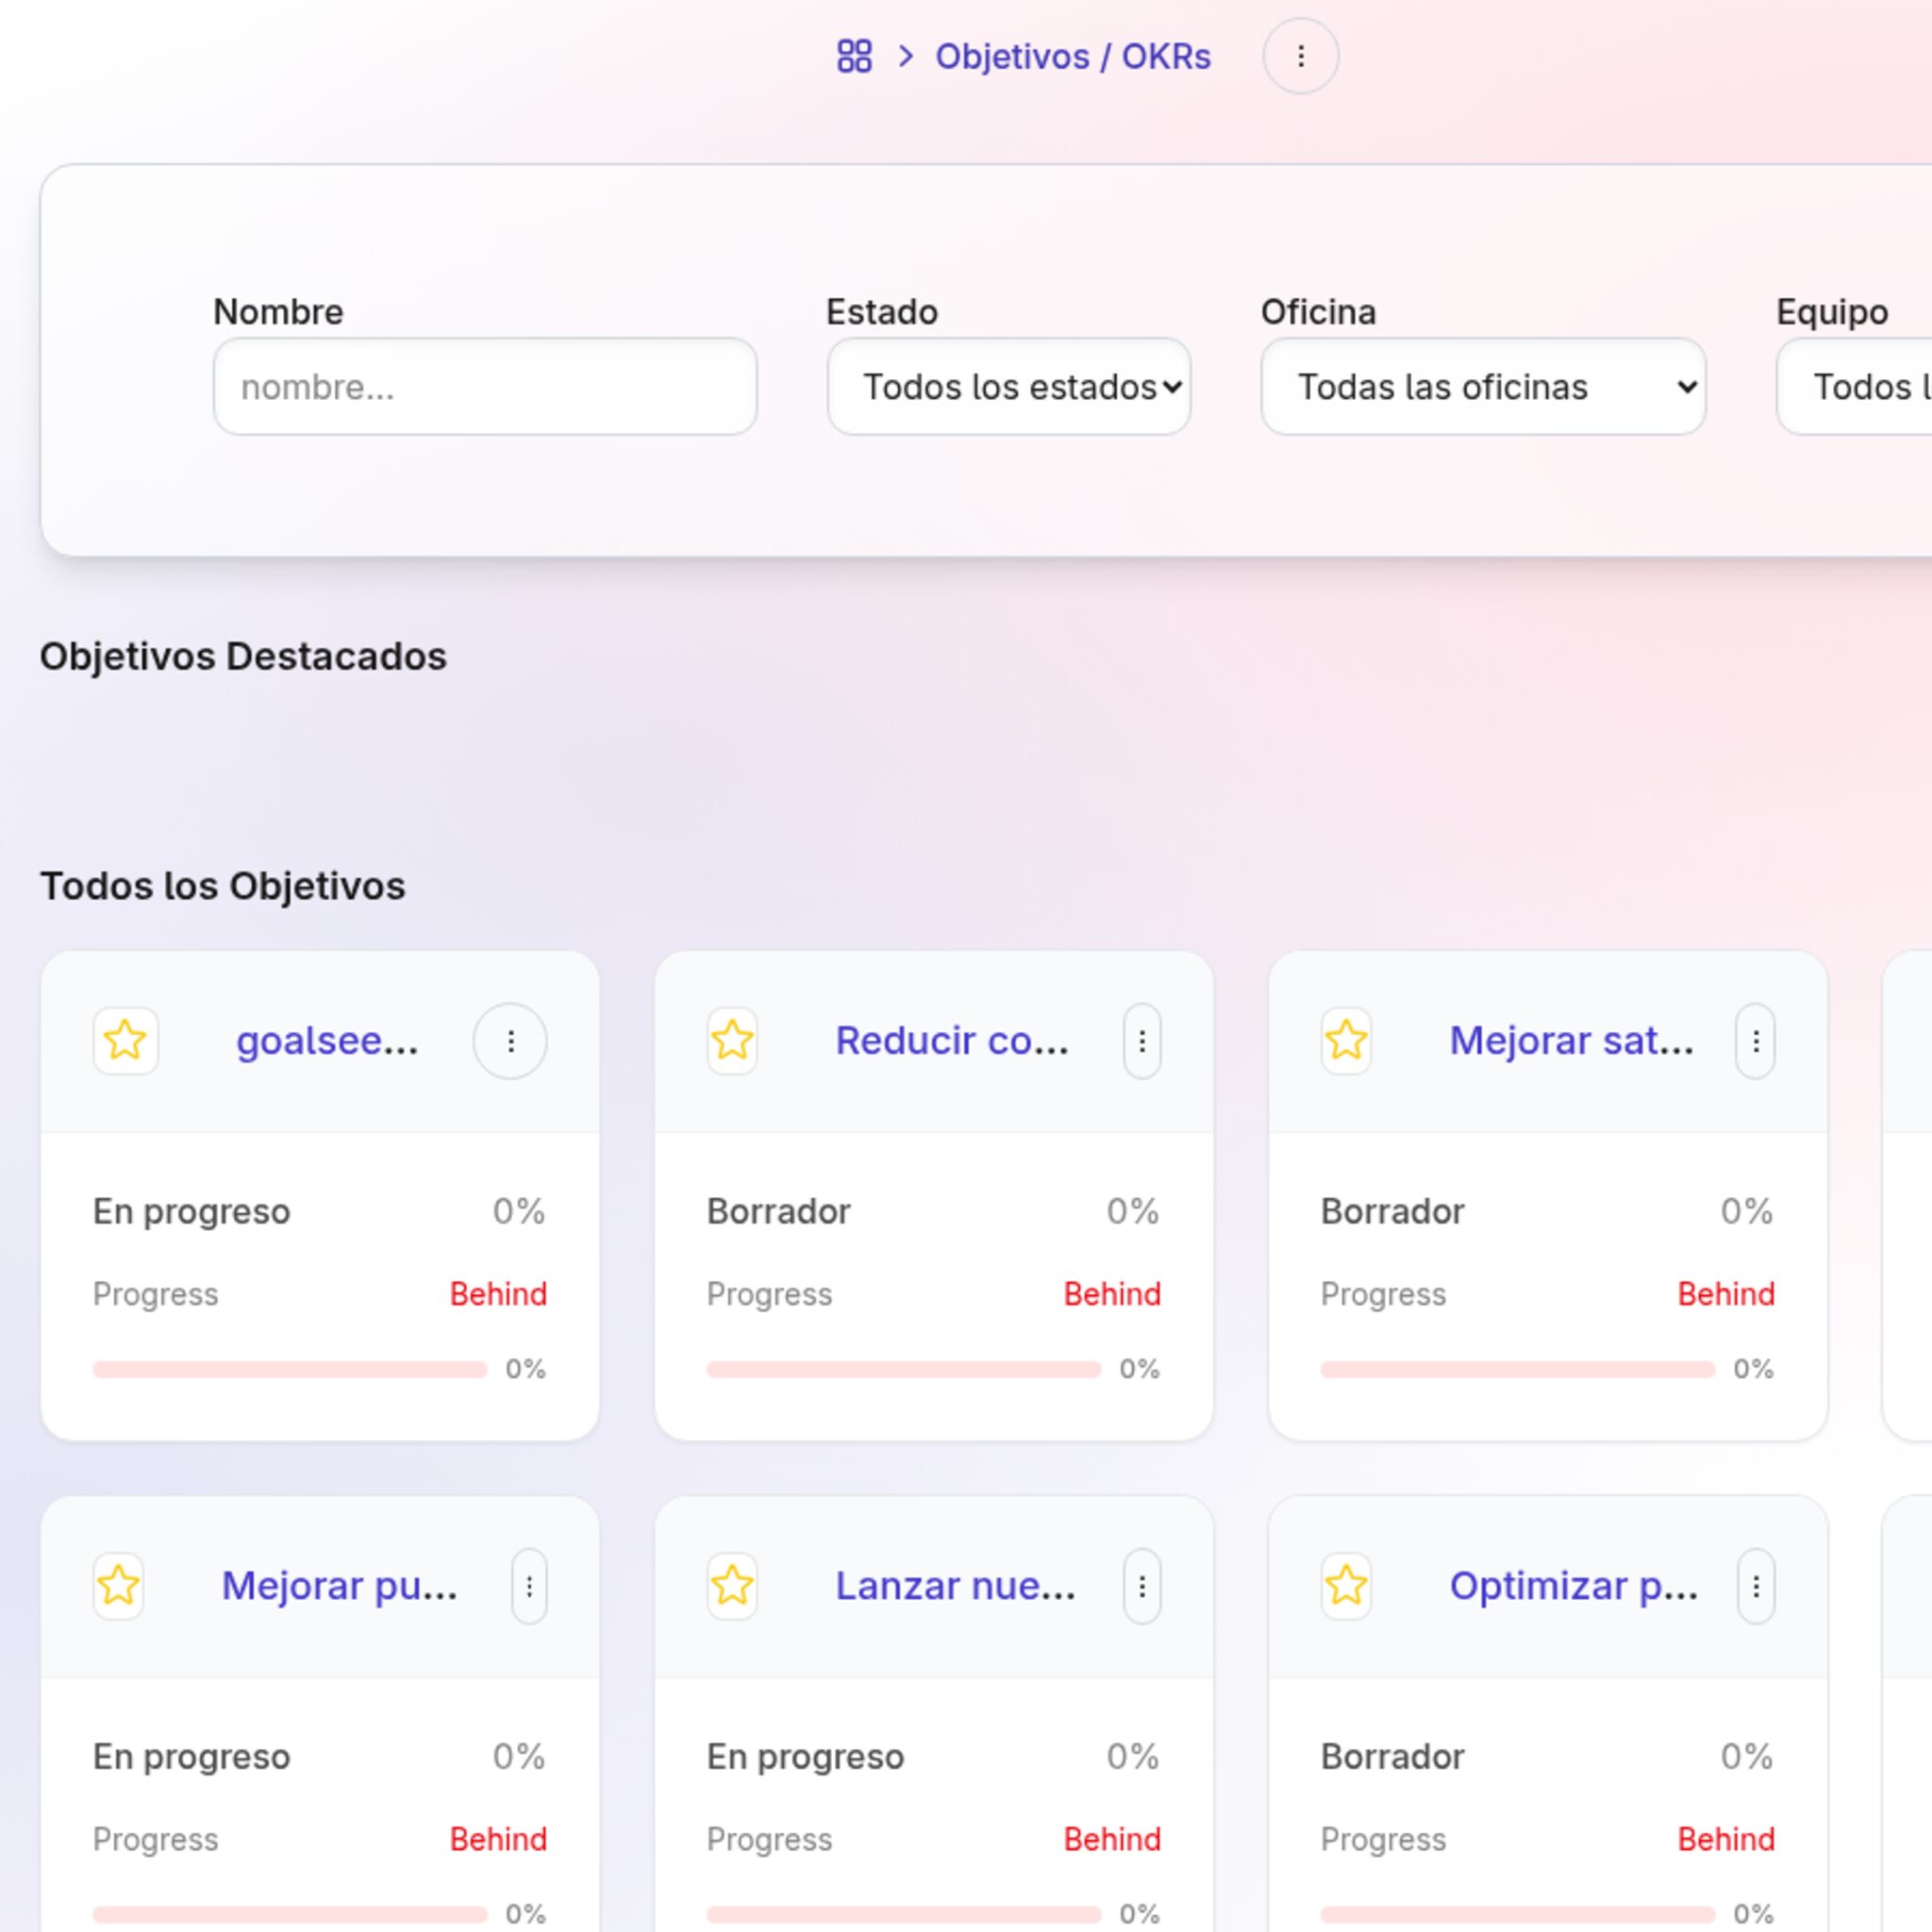The height and width of the screenshot is (1932, 1932).
Task: Click the progress bar on Reducir co... card
Action: 904,1369
